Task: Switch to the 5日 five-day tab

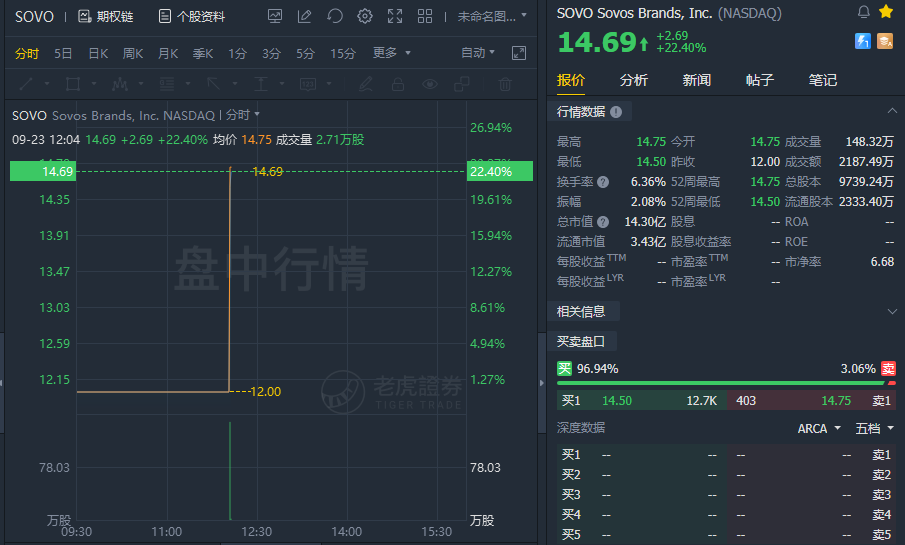Action: pos(63,53)
